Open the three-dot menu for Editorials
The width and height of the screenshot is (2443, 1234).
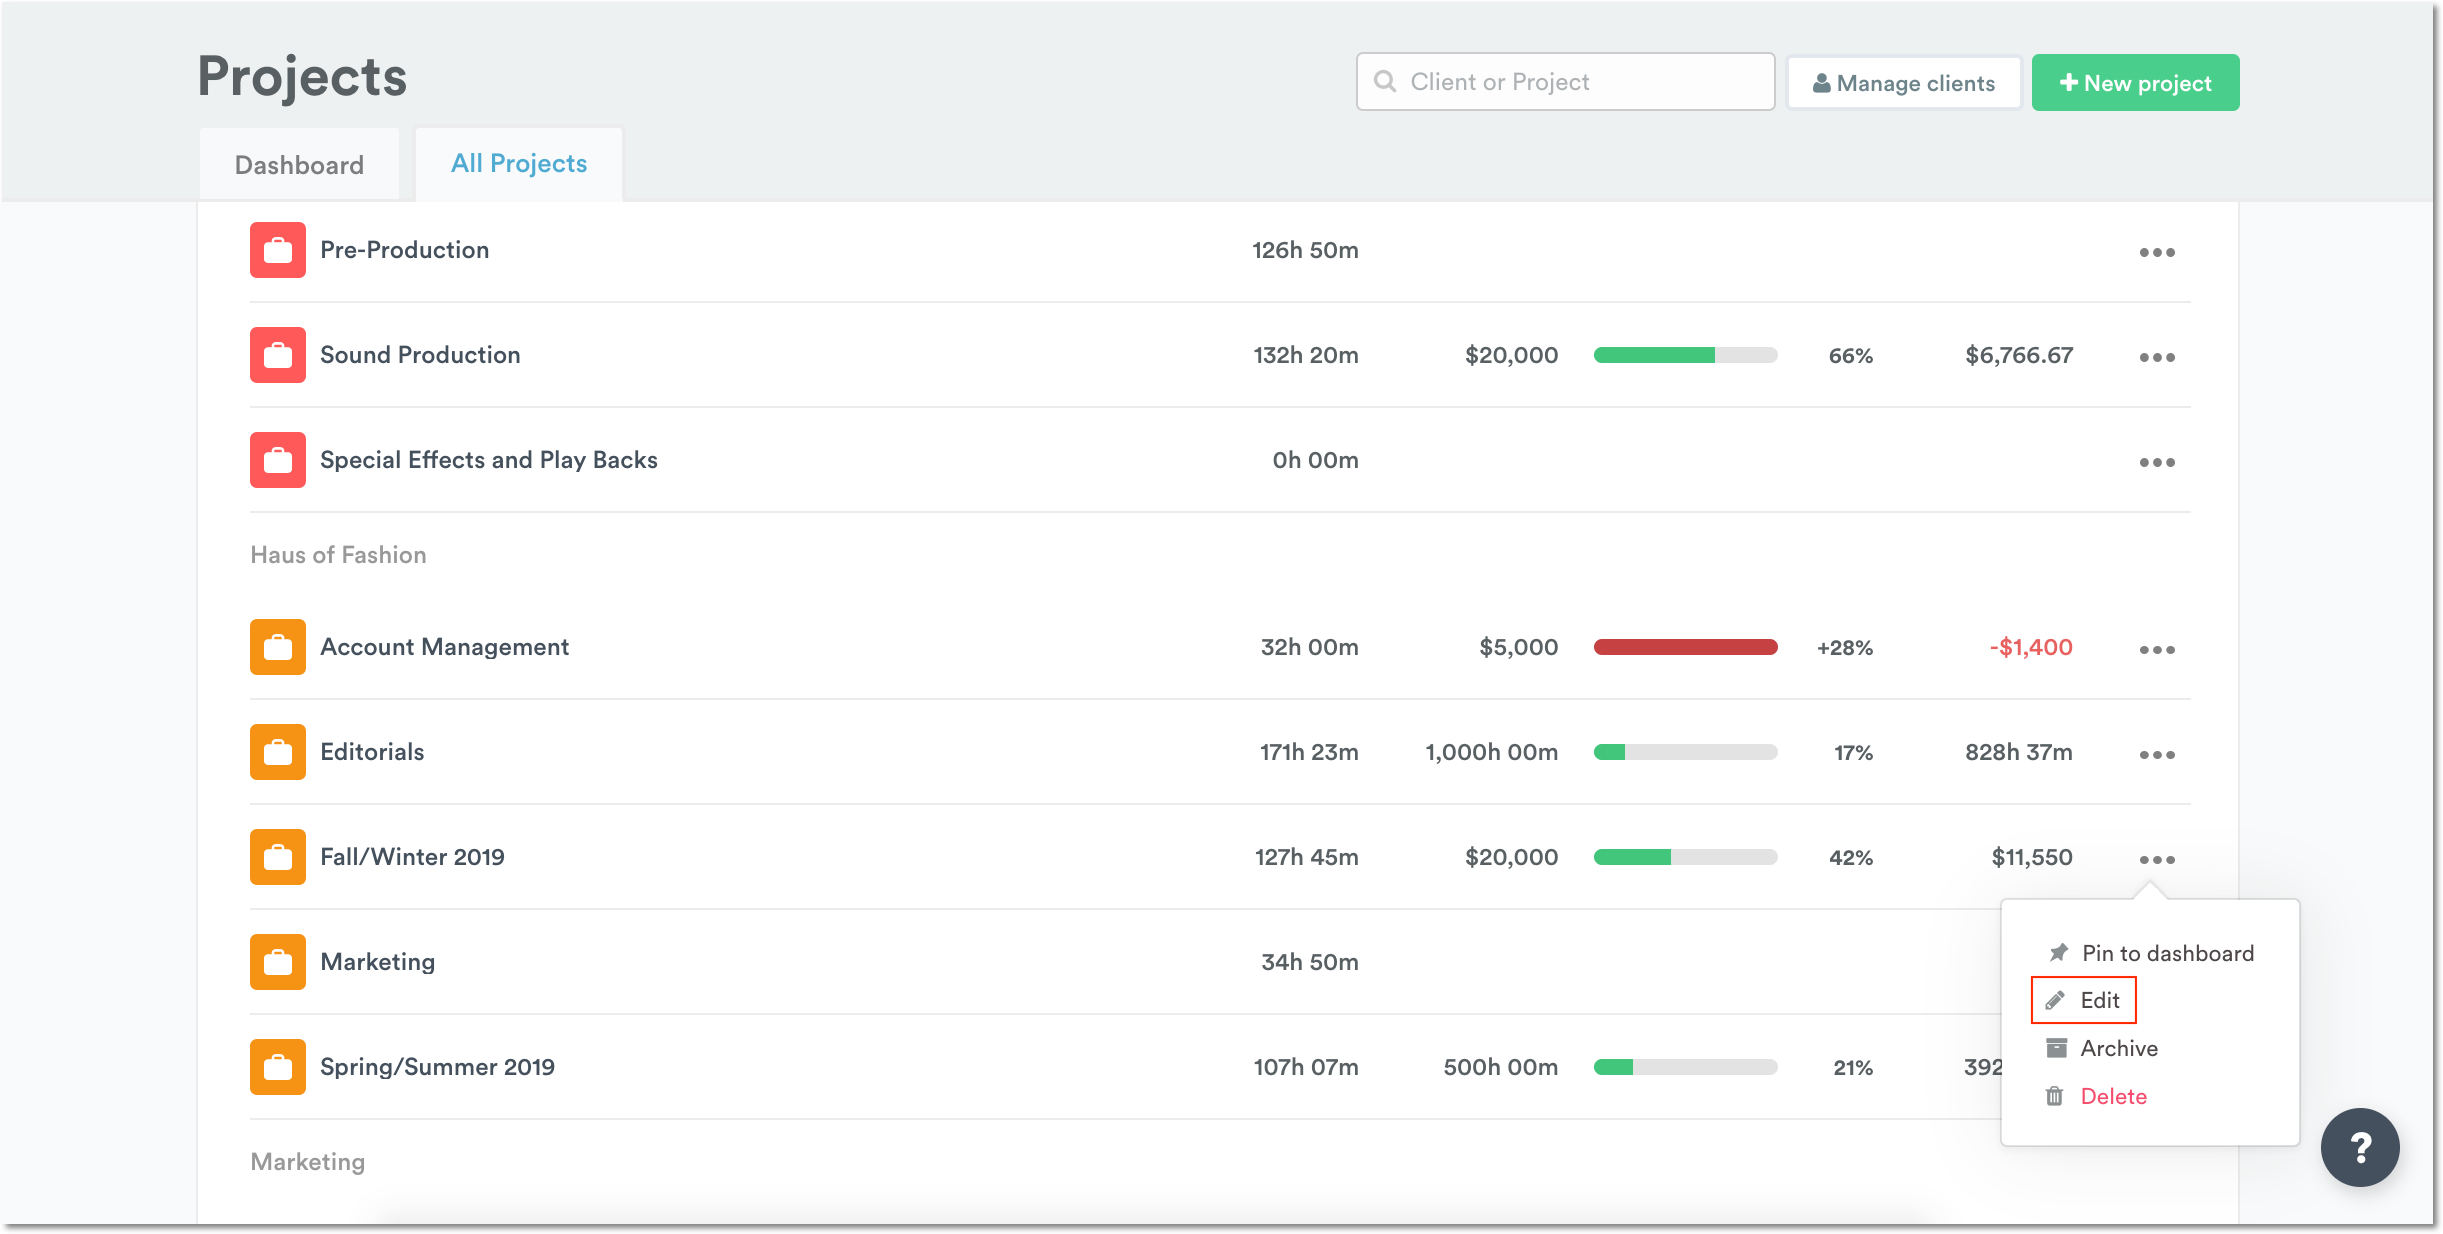pos(2157,755)
